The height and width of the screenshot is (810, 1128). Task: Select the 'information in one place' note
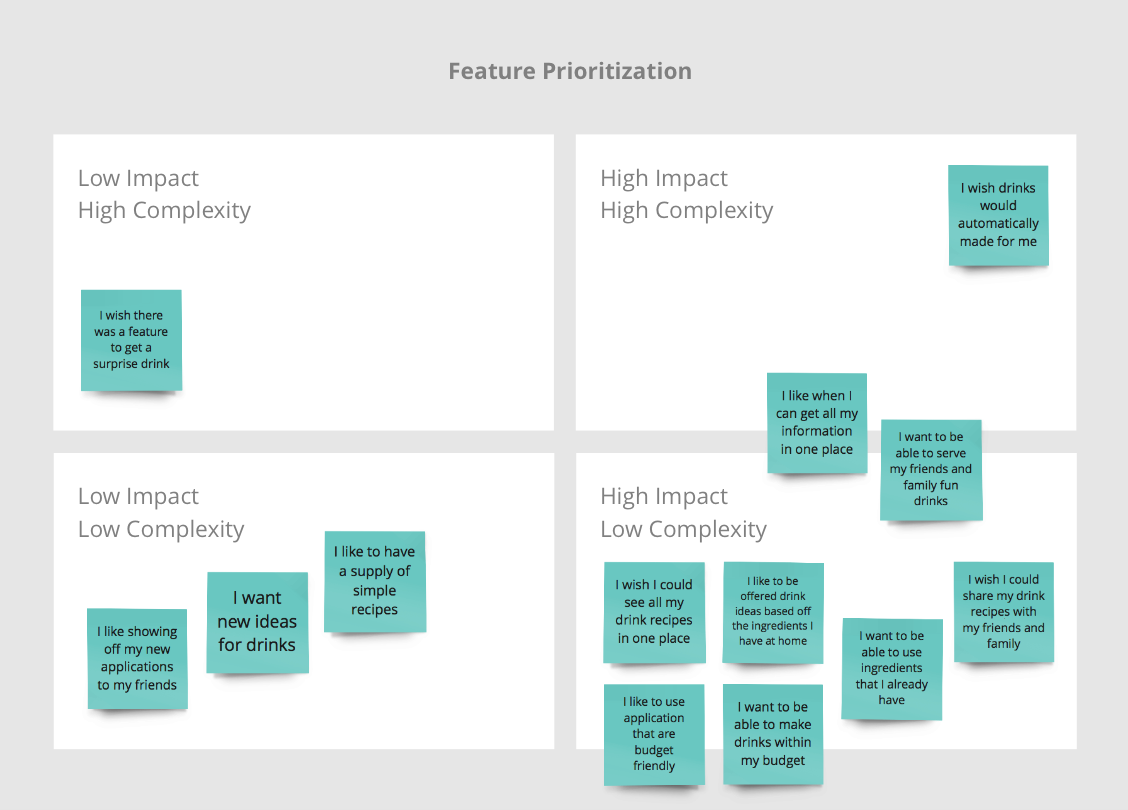pos(817,423)
